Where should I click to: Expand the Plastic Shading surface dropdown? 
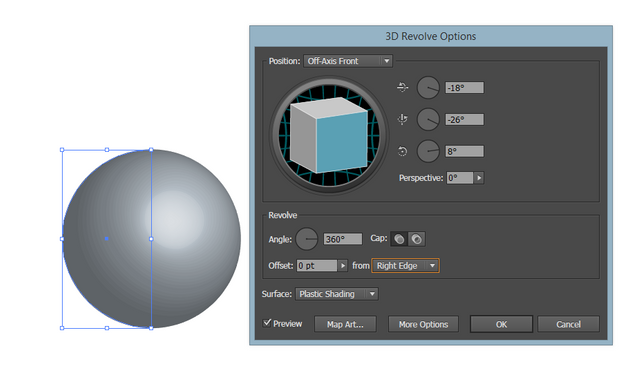click(337, 294)
